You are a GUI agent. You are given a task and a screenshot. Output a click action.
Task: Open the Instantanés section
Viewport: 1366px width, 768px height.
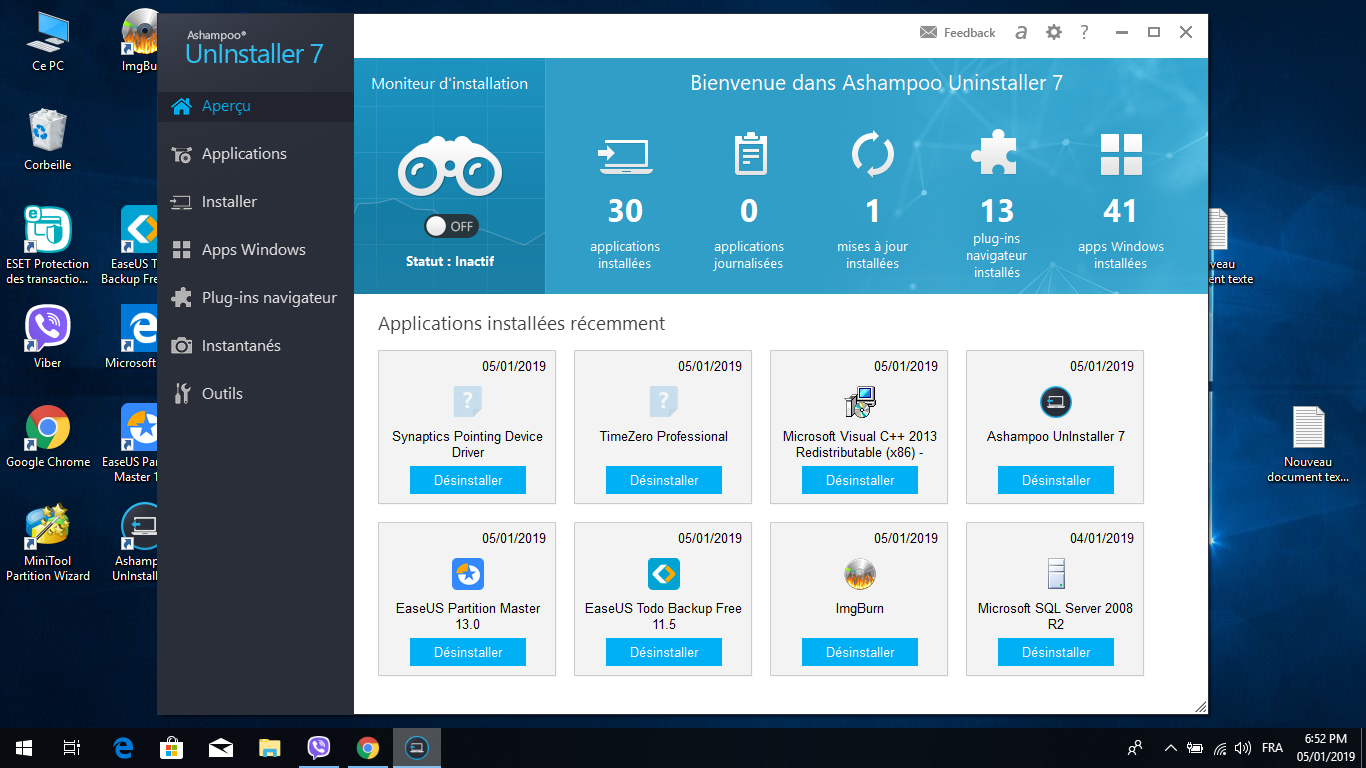point(245,345)
